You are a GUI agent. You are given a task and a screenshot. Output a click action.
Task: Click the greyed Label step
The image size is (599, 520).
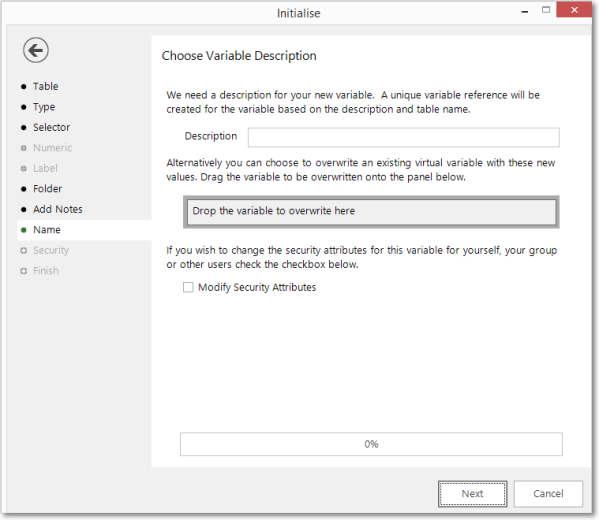pyautogui.click(x=45, y=168)
